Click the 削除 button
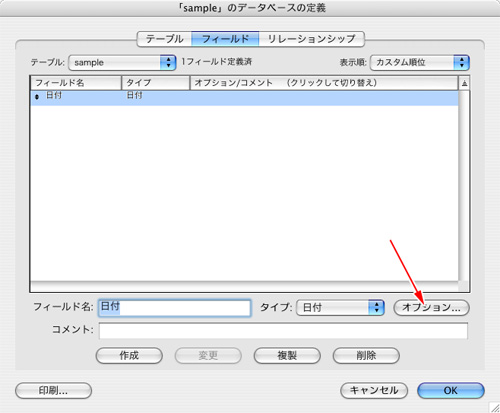Viewport: 500px width, 413px height. [x=366, y=356]
